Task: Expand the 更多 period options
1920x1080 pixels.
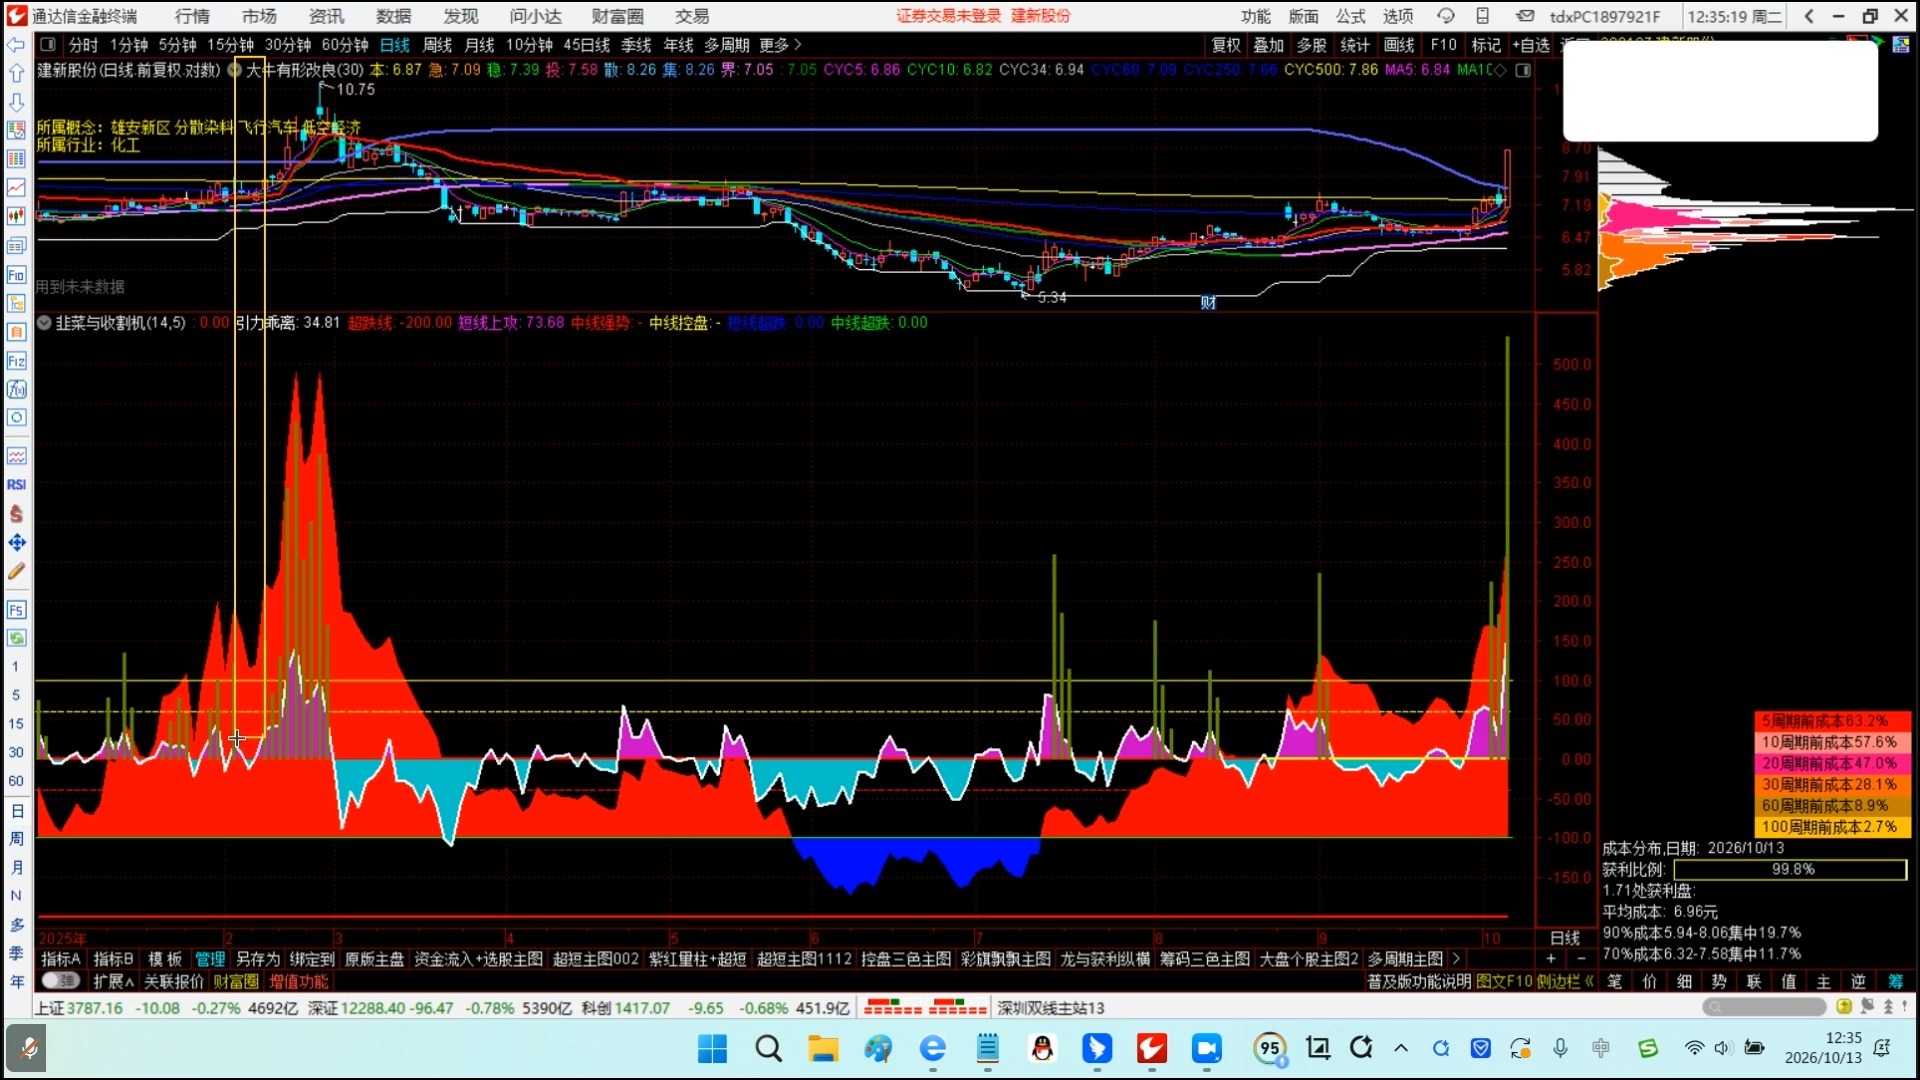Action: pyautogui.click(x=780, y=45)
